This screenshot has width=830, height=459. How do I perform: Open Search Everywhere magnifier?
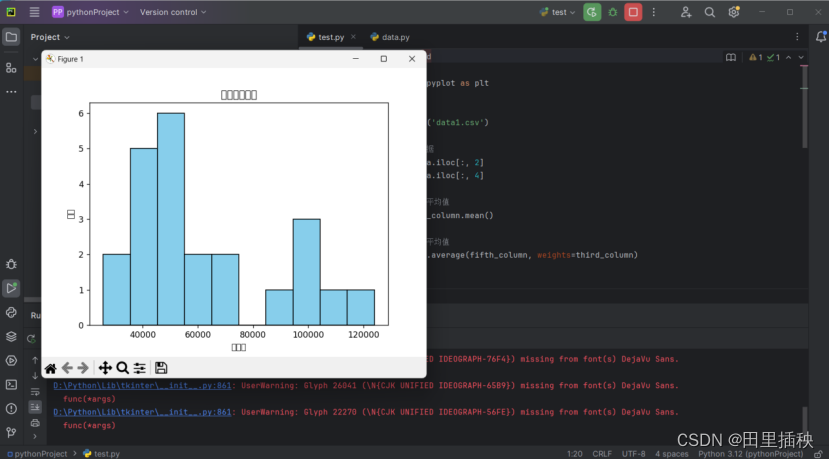tap(710, 12)
